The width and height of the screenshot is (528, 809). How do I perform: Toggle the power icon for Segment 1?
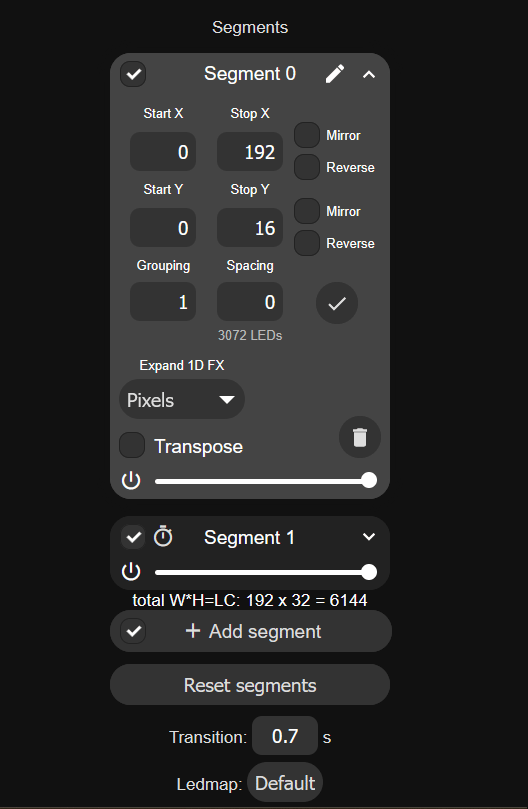131,572
